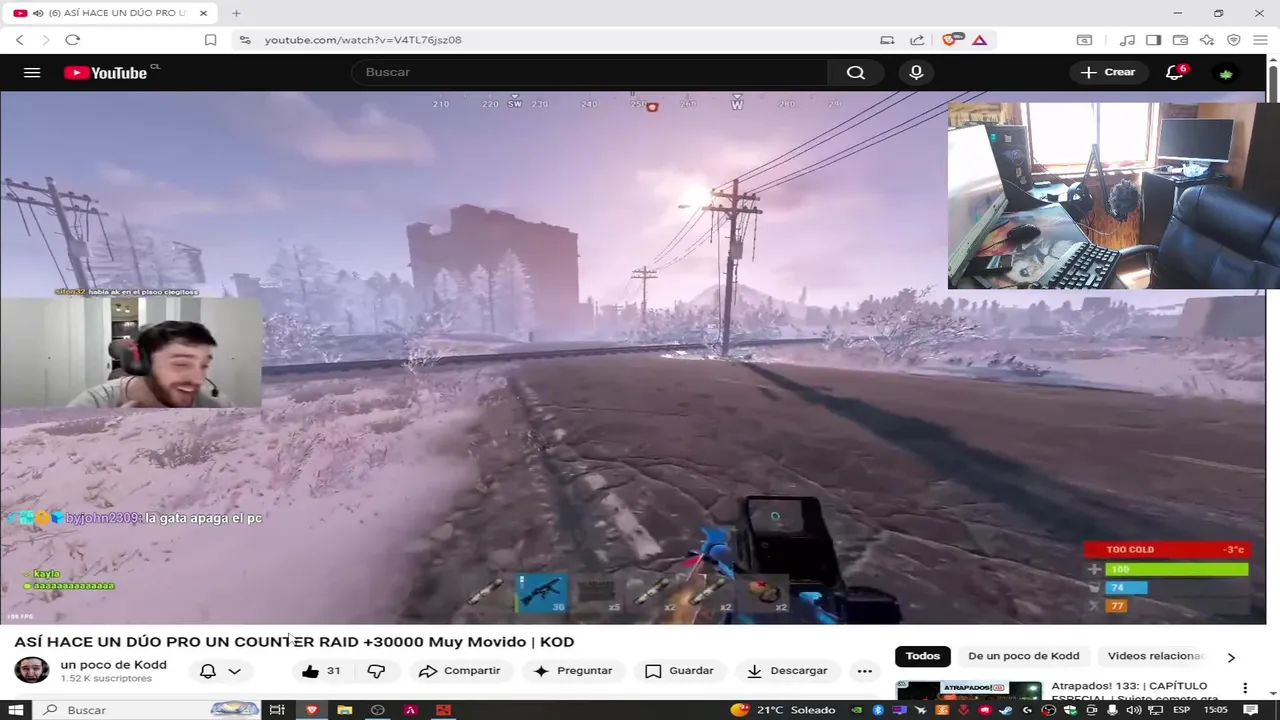Select the De un poco de Kodd chip
Viewport: 1280px width, 720px height.
click(x=1023, y=656)
